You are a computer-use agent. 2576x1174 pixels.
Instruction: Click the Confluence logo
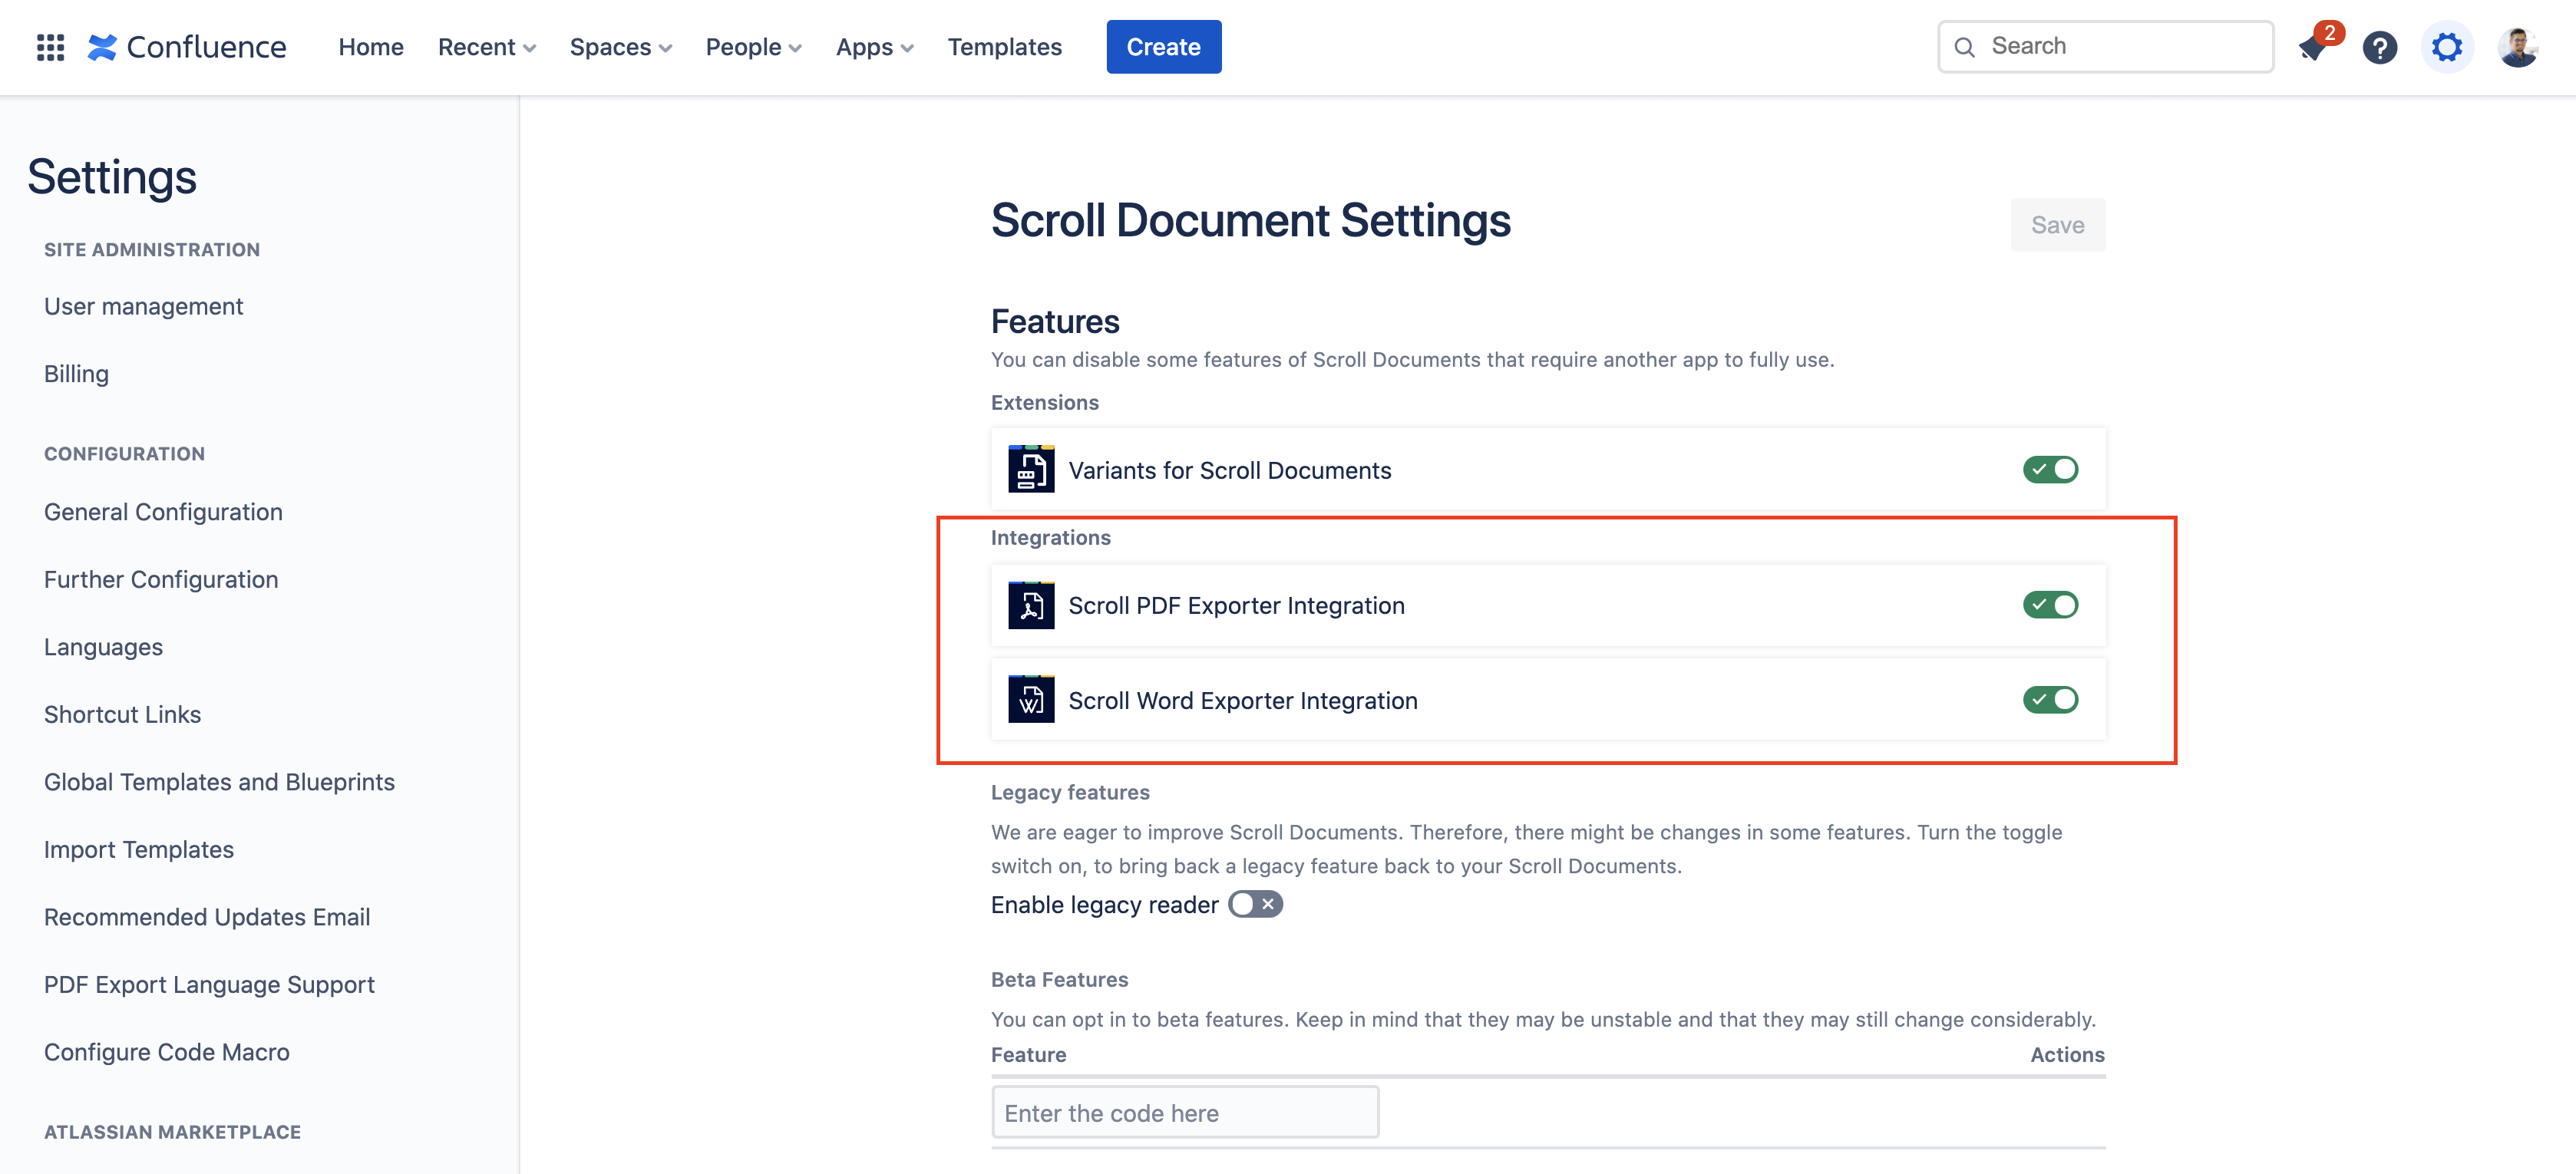click(187, 47)
